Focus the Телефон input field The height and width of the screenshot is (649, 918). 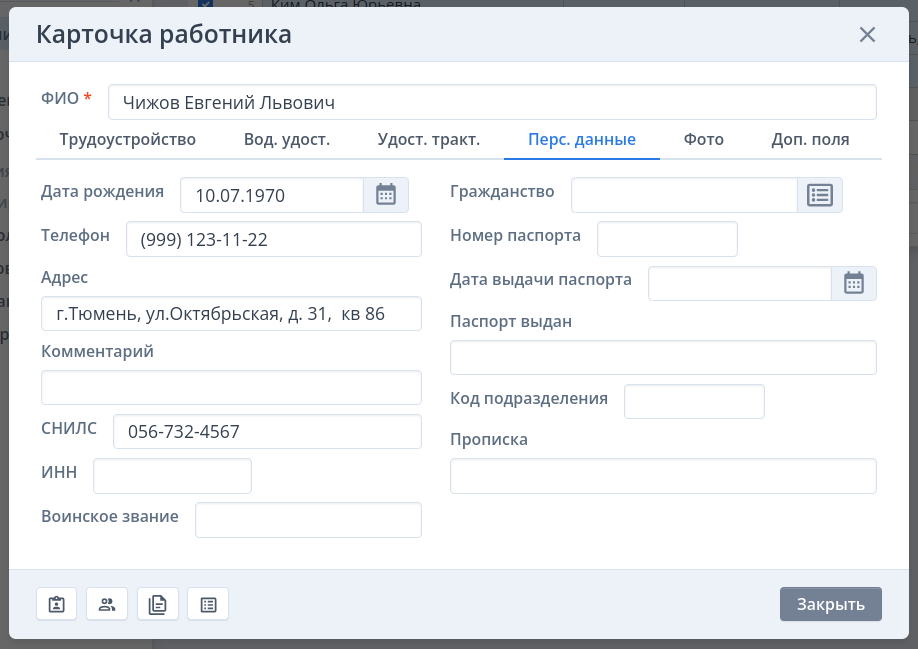pos(274,239)
